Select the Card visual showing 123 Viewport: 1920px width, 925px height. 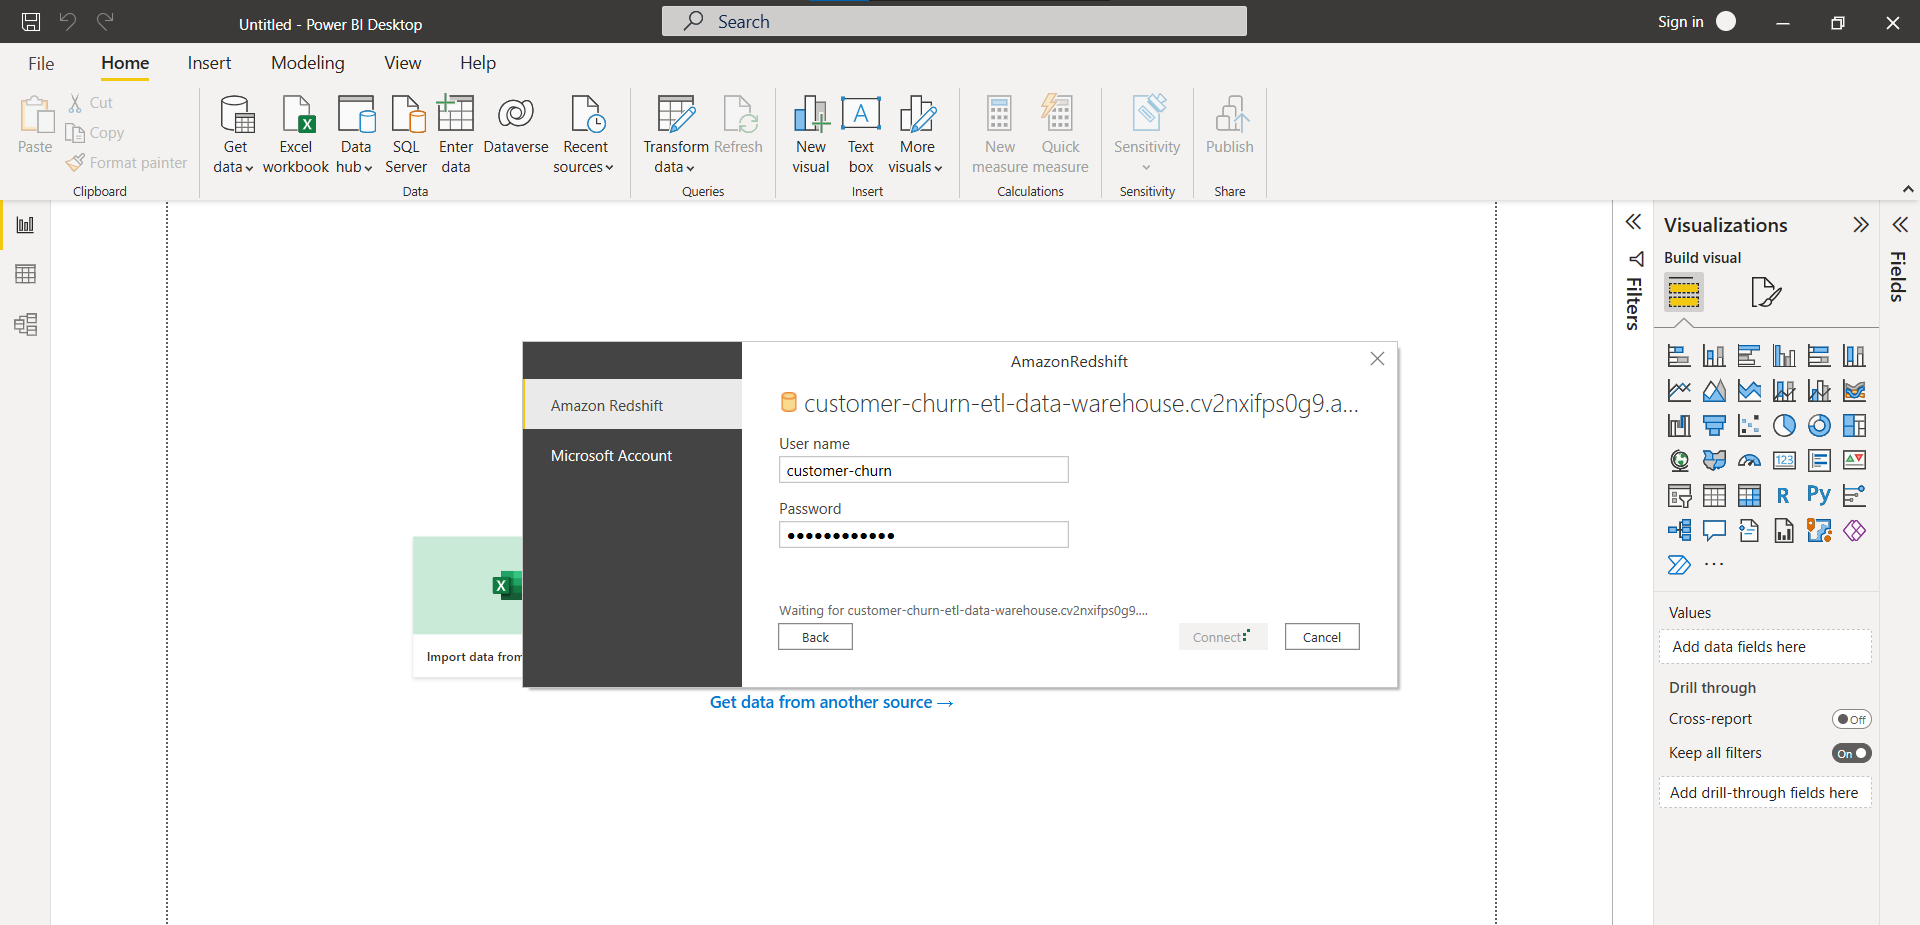[x=1784, y=461]
